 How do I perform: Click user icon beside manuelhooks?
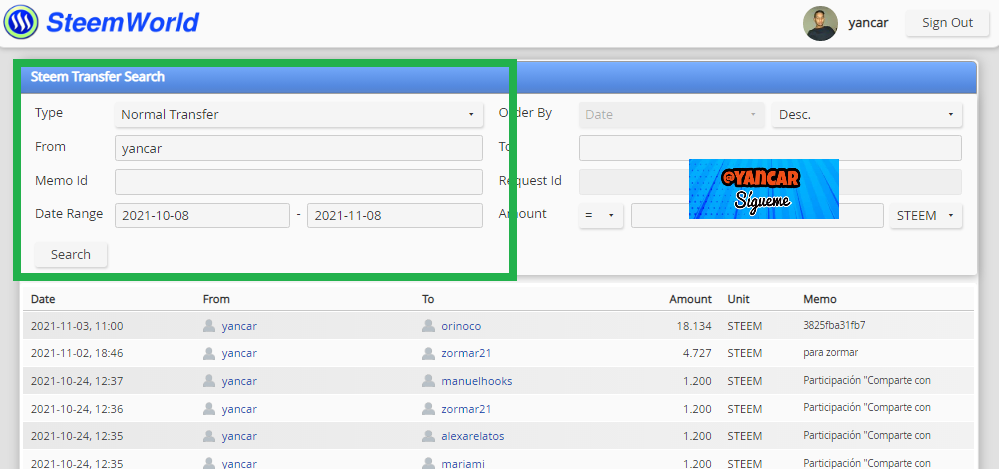coord(428,381)
